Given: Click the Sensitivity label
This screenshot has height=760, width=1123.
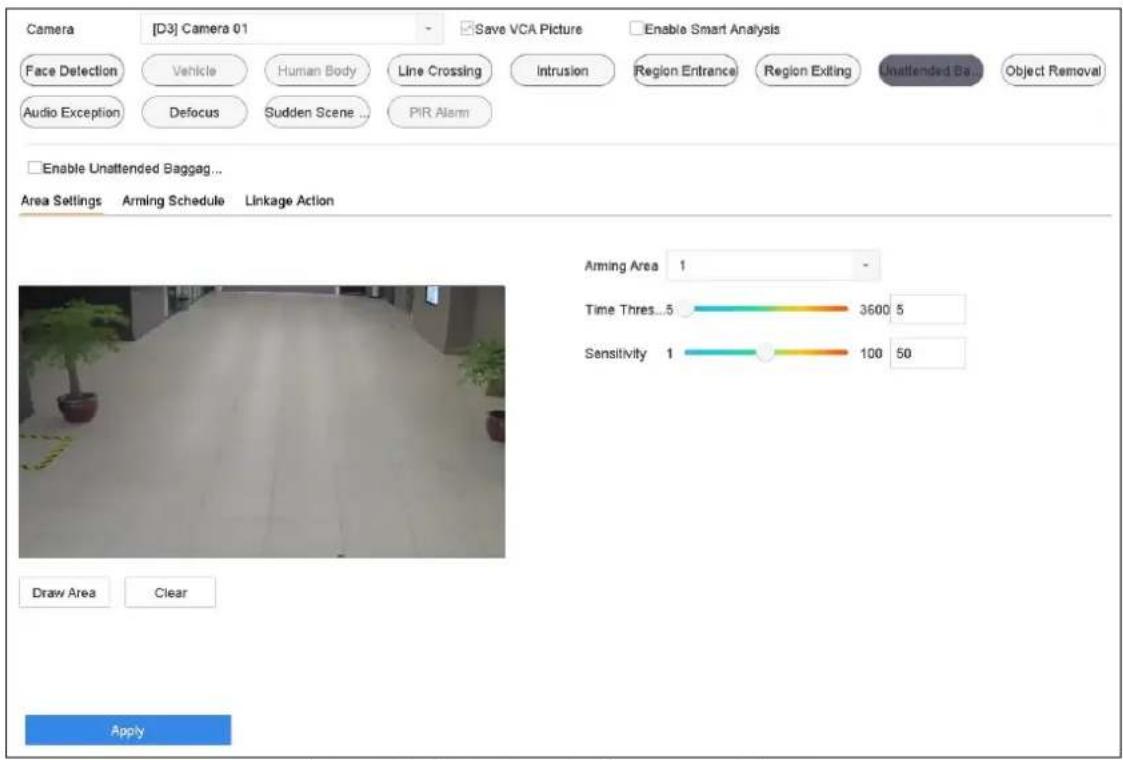Looking at the screenshot, I should pyautogui.click(x=615, y=353).
